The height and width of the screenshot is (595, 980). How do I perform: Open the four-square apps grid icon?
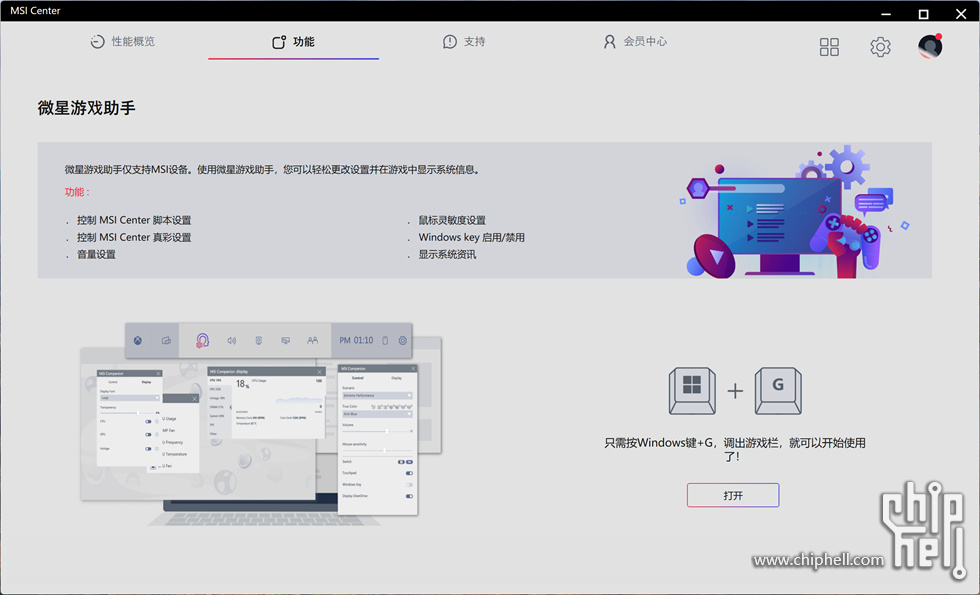click(829, 46)
